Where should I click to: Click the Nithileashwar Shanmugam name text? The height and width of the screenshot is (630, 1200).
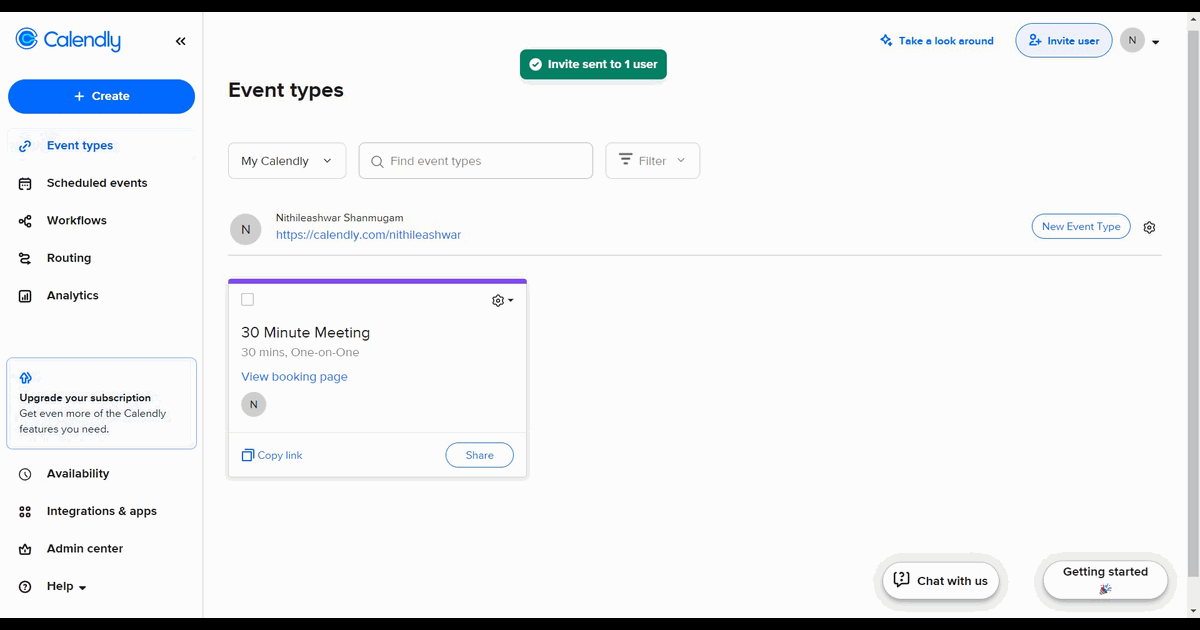pyautogui.click(x=340, y=217)
